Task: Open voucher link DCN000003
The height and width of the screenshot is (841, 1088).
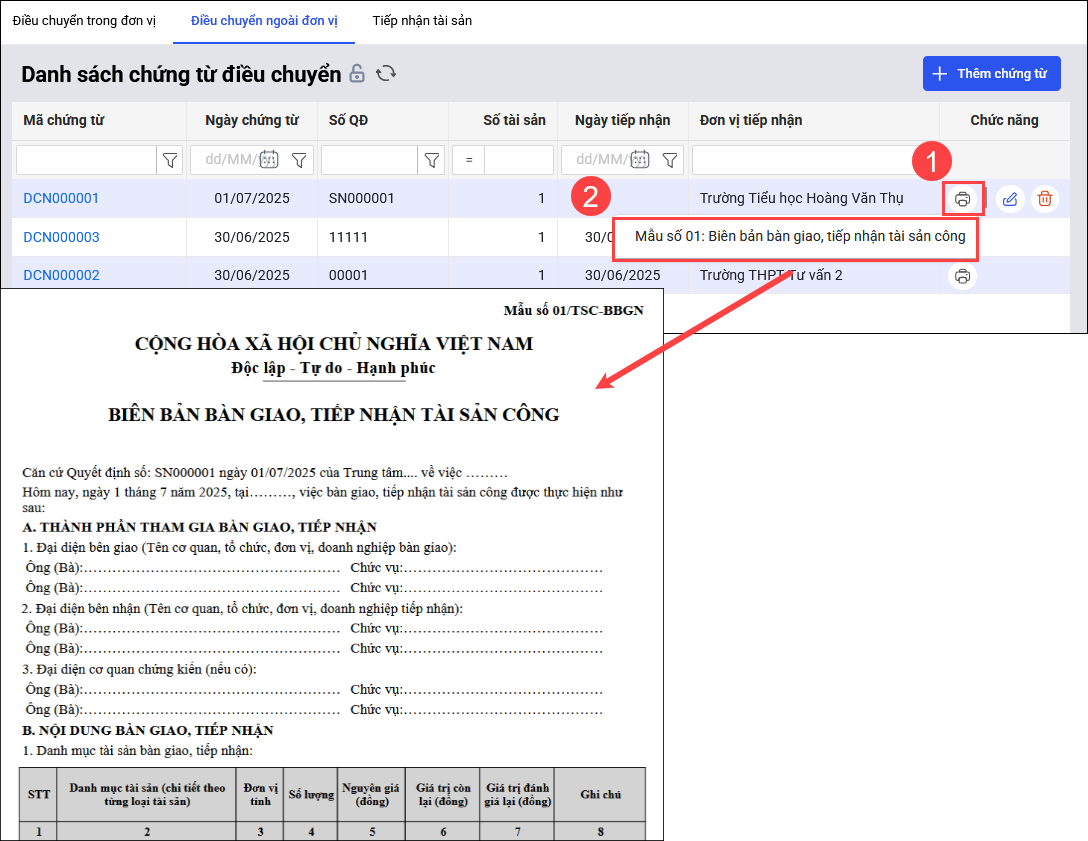Action: coord(61,238)
